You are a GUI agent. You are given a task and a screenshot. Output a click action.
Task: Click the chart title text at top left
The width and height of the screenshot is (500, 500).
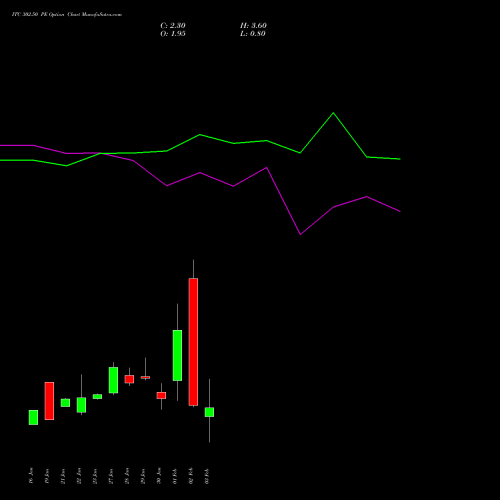click(67, 15)
